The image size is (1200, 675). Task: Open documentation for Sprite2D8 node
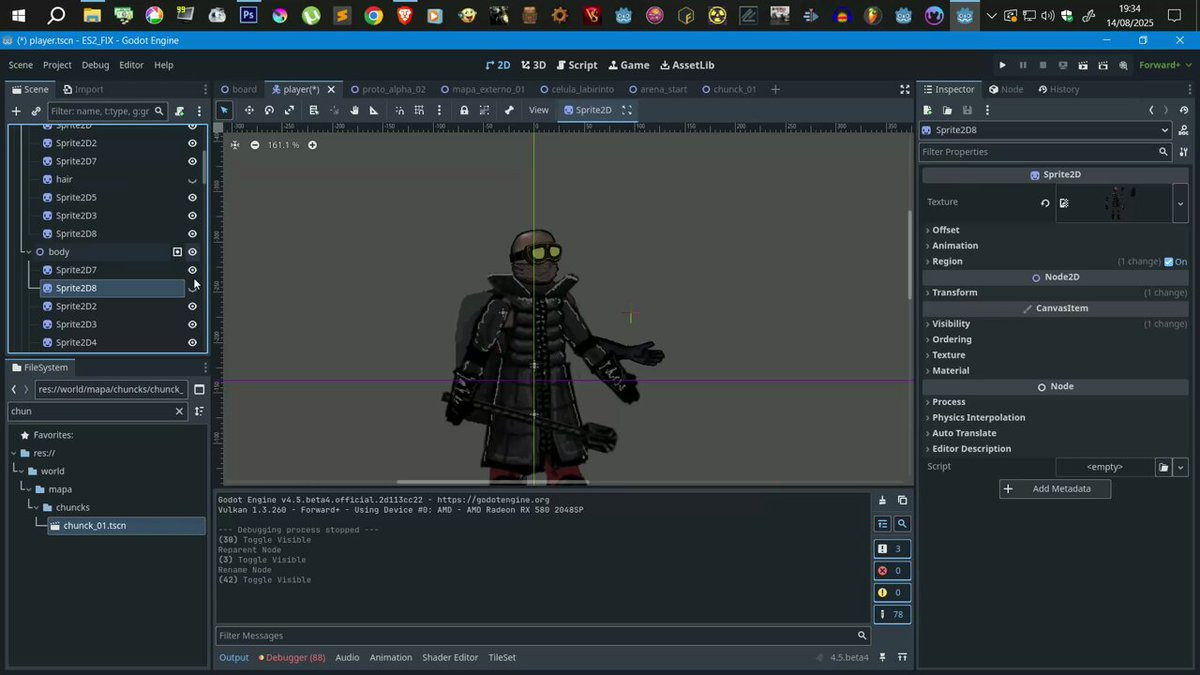(1184, 130)
